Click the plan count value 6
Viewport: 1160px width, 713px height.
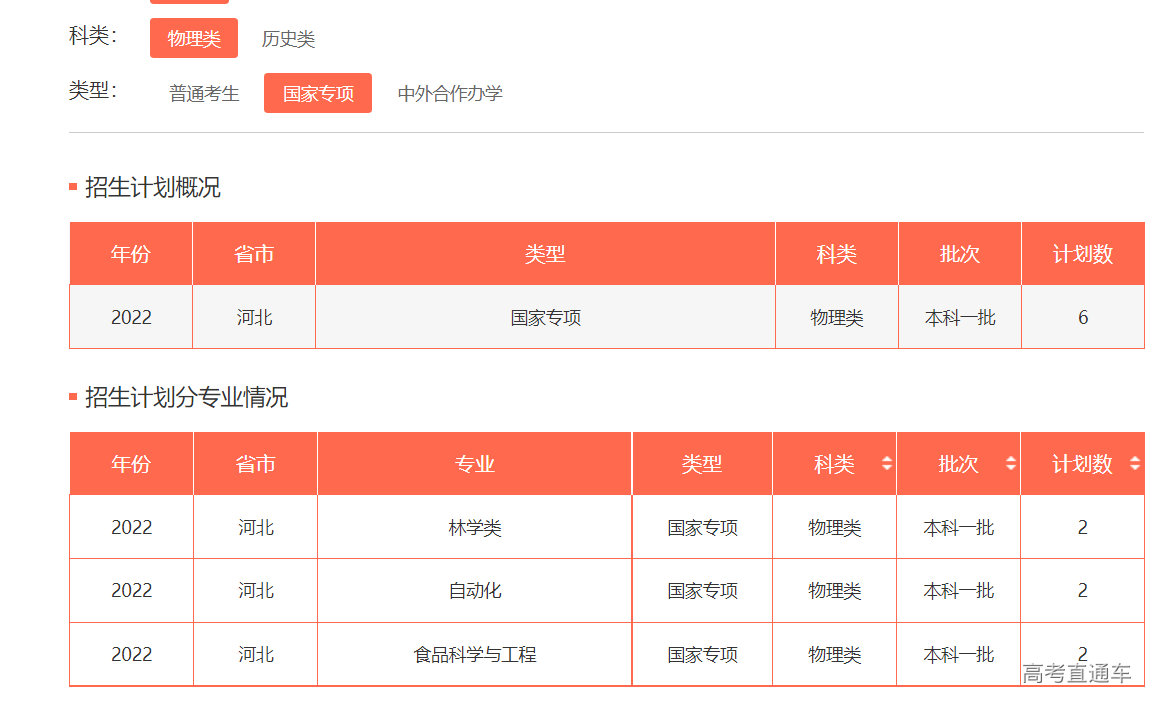1082,316
